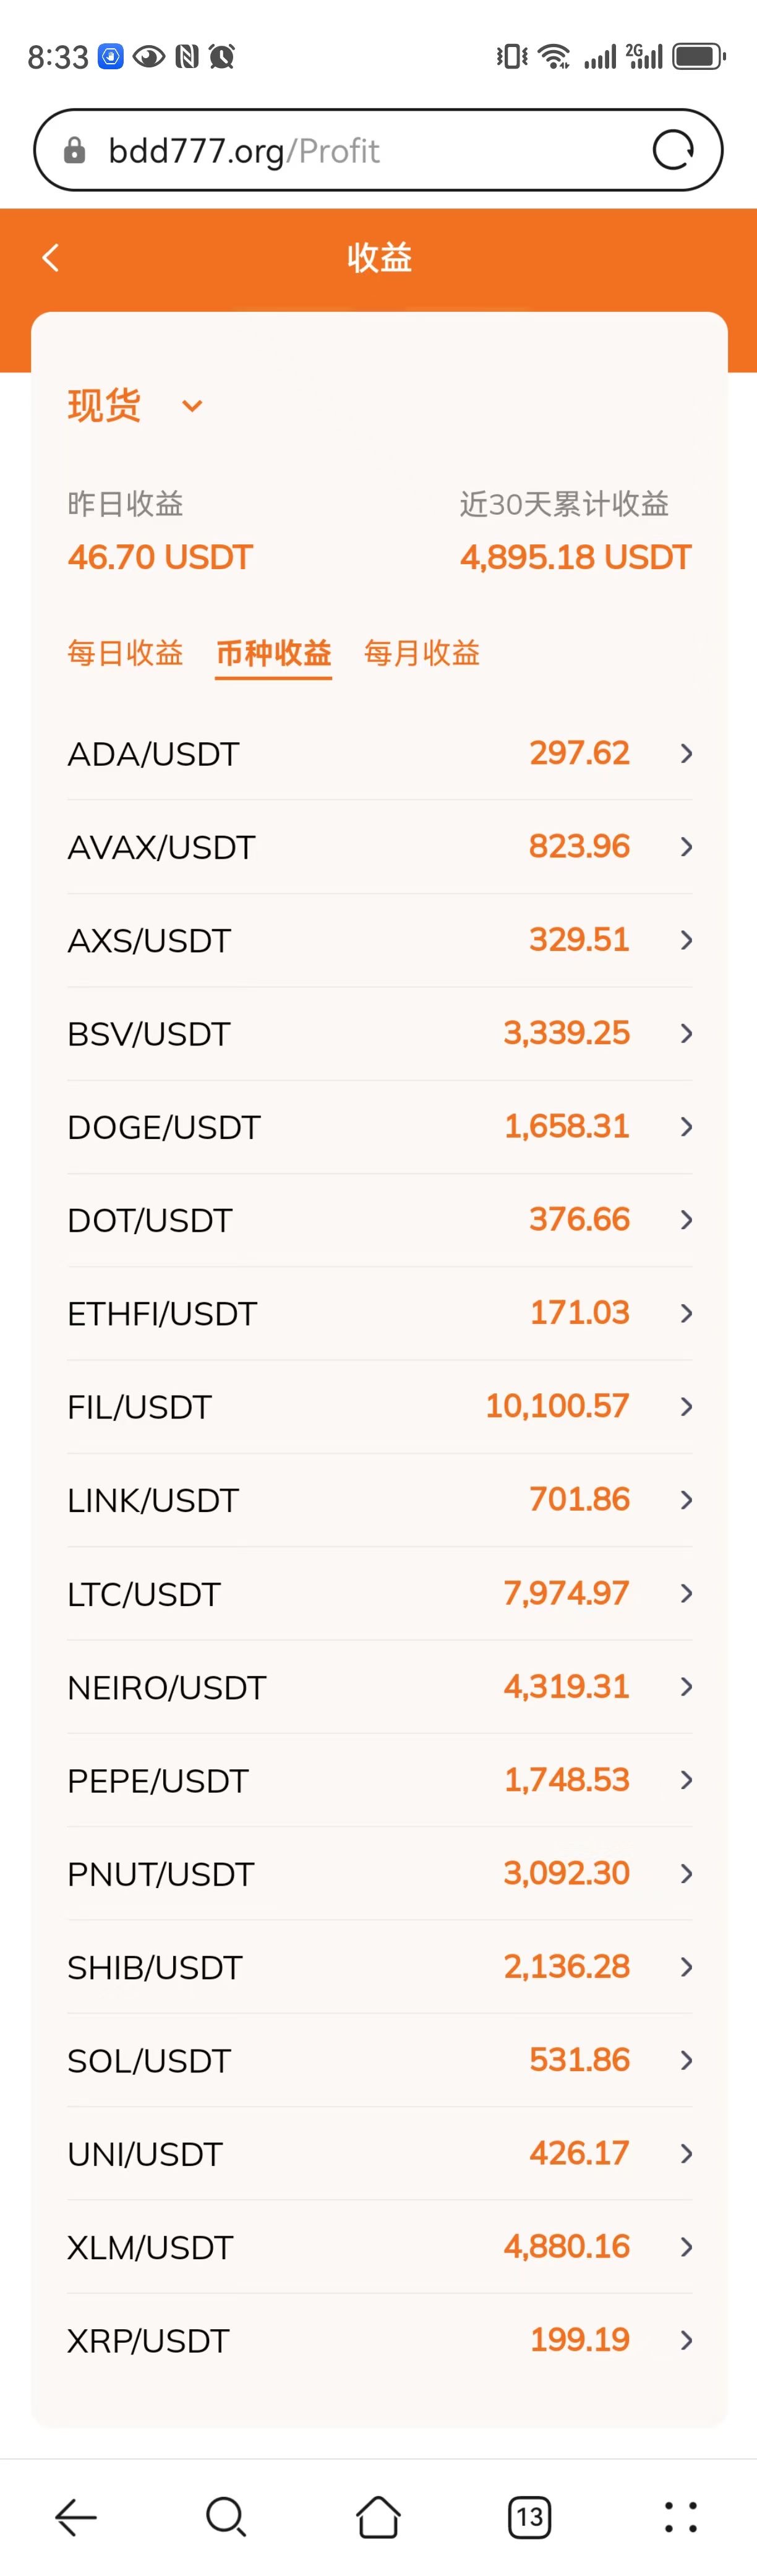Expand XRP/USDT row arrow
The width and height of the screenshot is (757, 2576).
click(x=686, y=2340)
